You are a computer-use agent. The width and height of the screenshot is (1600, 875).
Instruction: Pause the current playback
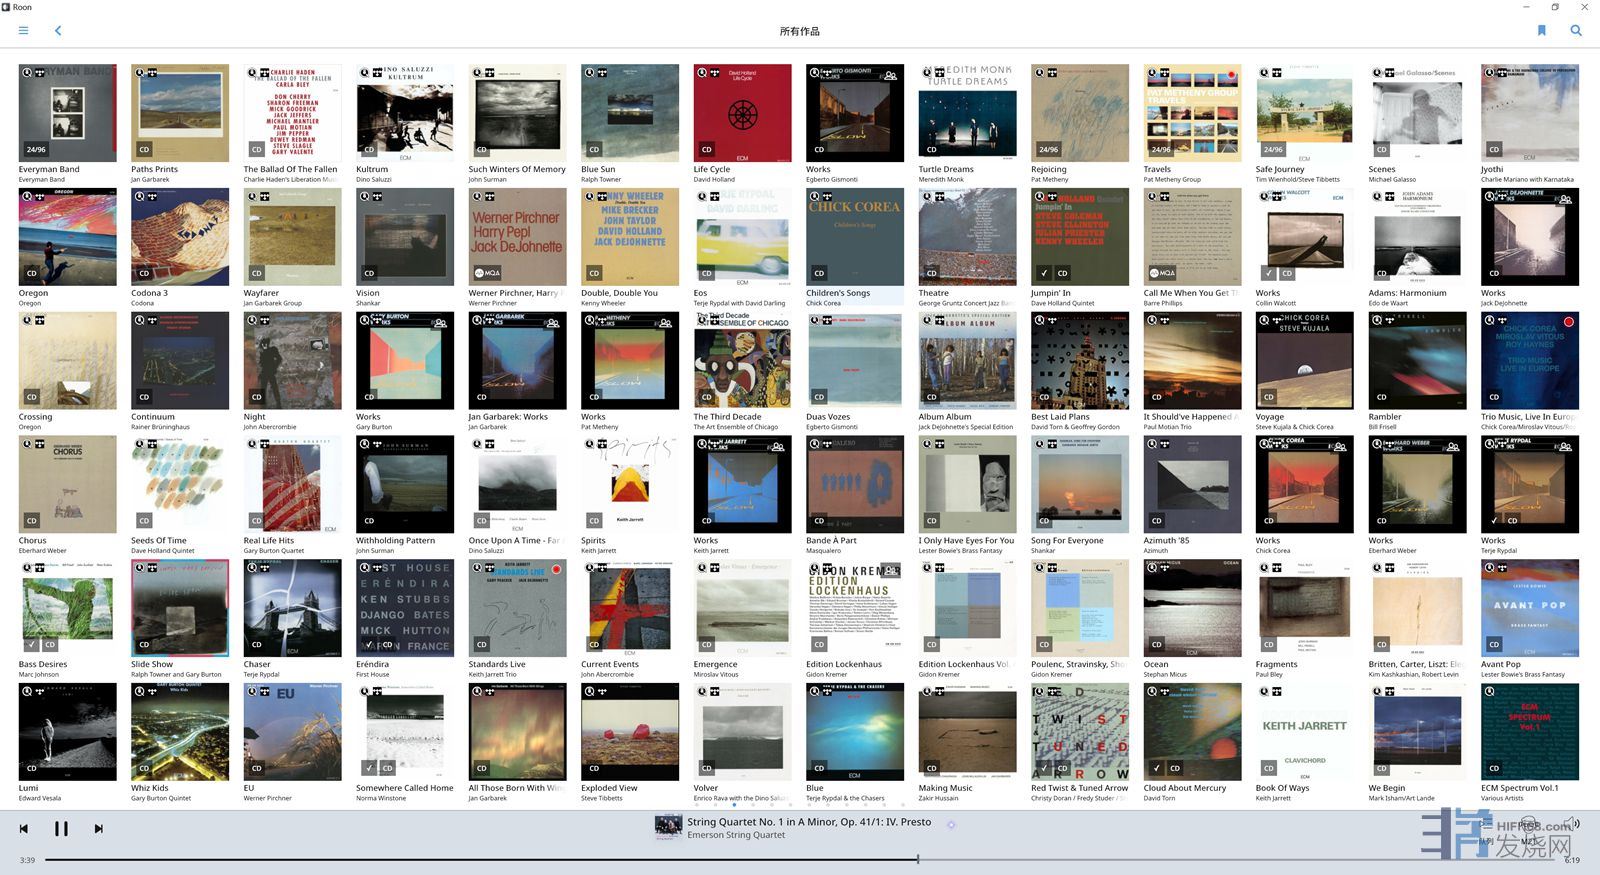tap(61, 828)
